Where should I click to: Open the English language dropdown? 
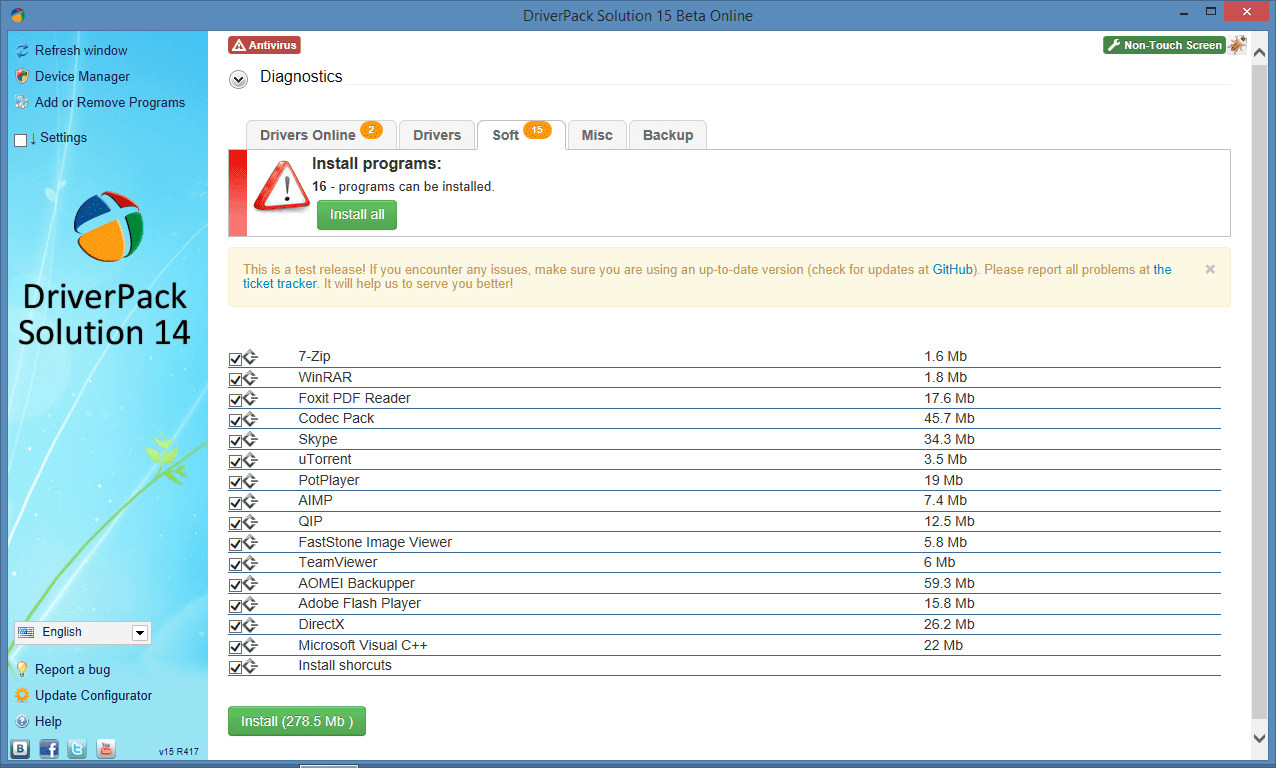pyautogui.click(x=83, y=632)
